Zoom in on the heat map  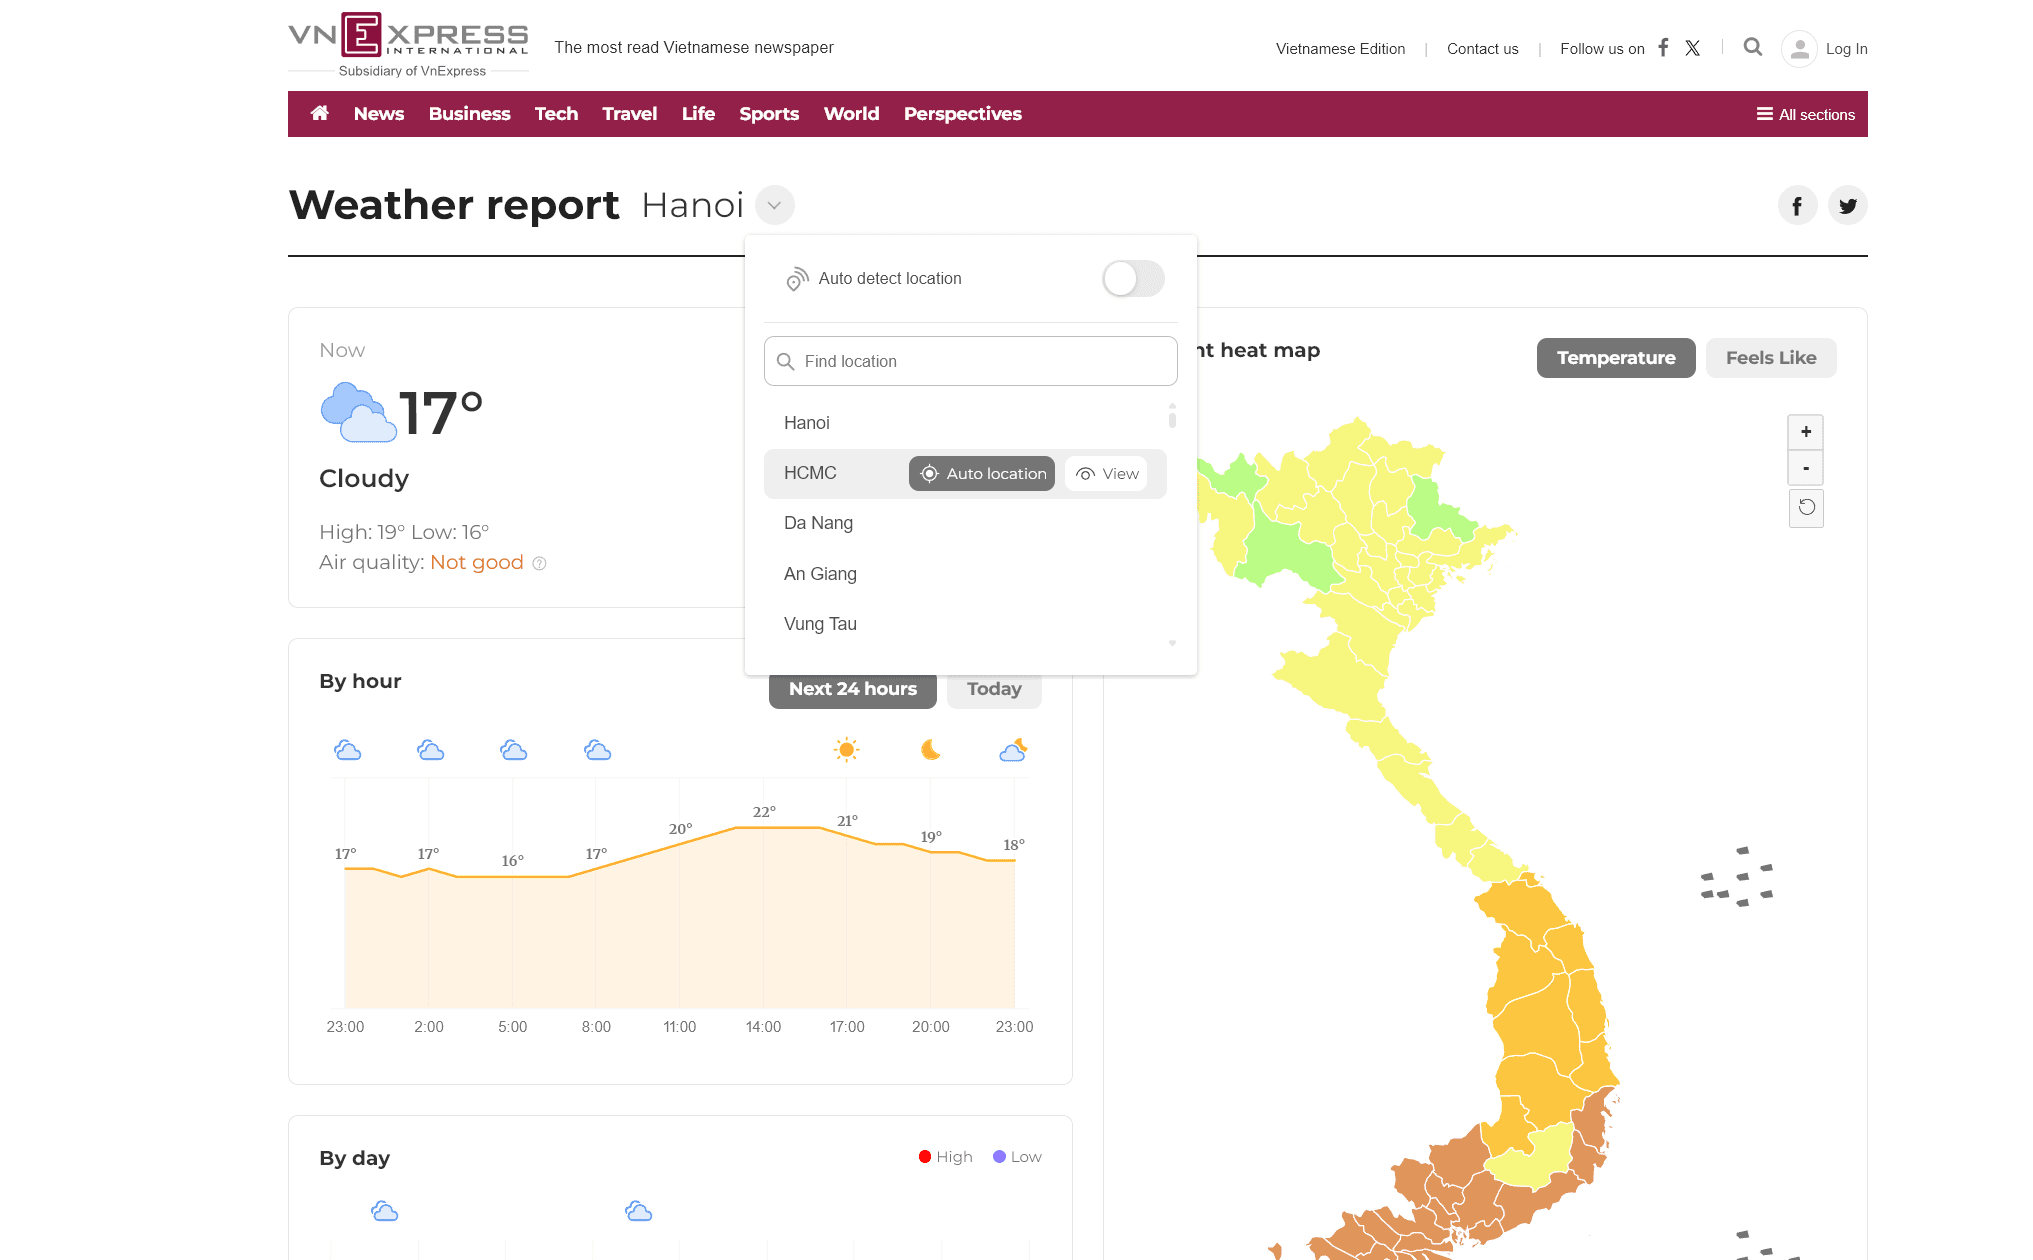point(1805,432)
